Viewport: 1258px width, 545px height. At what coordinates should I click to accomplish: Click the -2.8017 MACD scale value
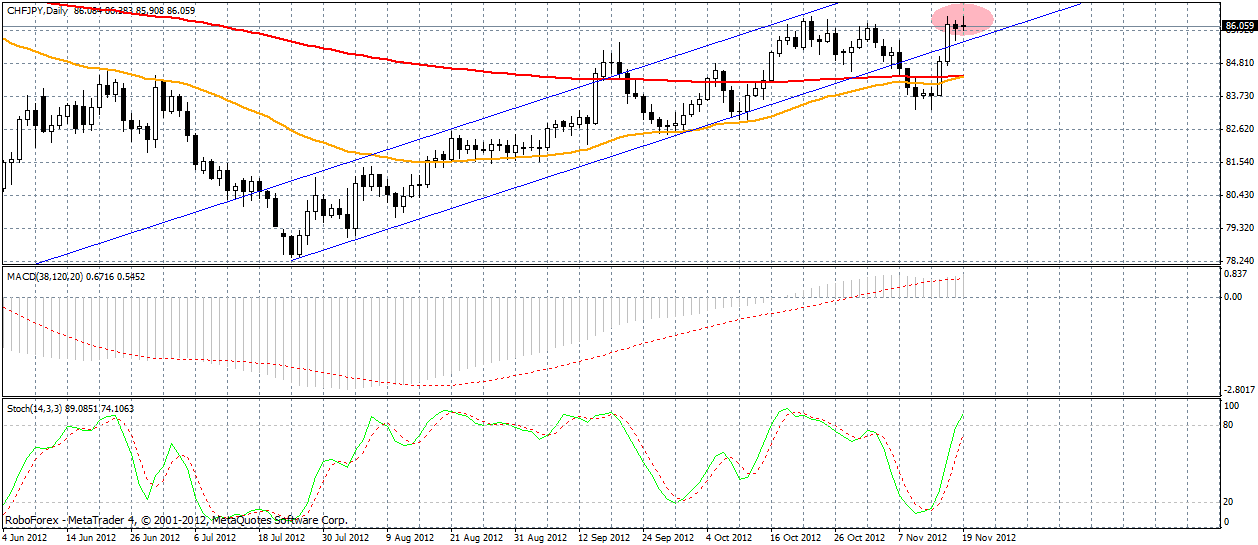pos(1239,389)
